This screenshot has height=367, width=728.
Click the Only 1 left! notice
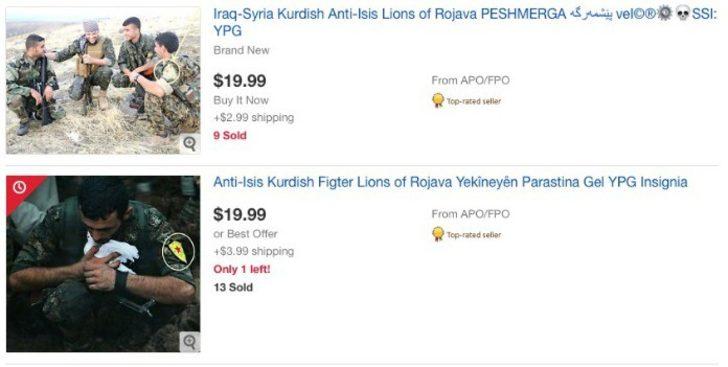242,269
